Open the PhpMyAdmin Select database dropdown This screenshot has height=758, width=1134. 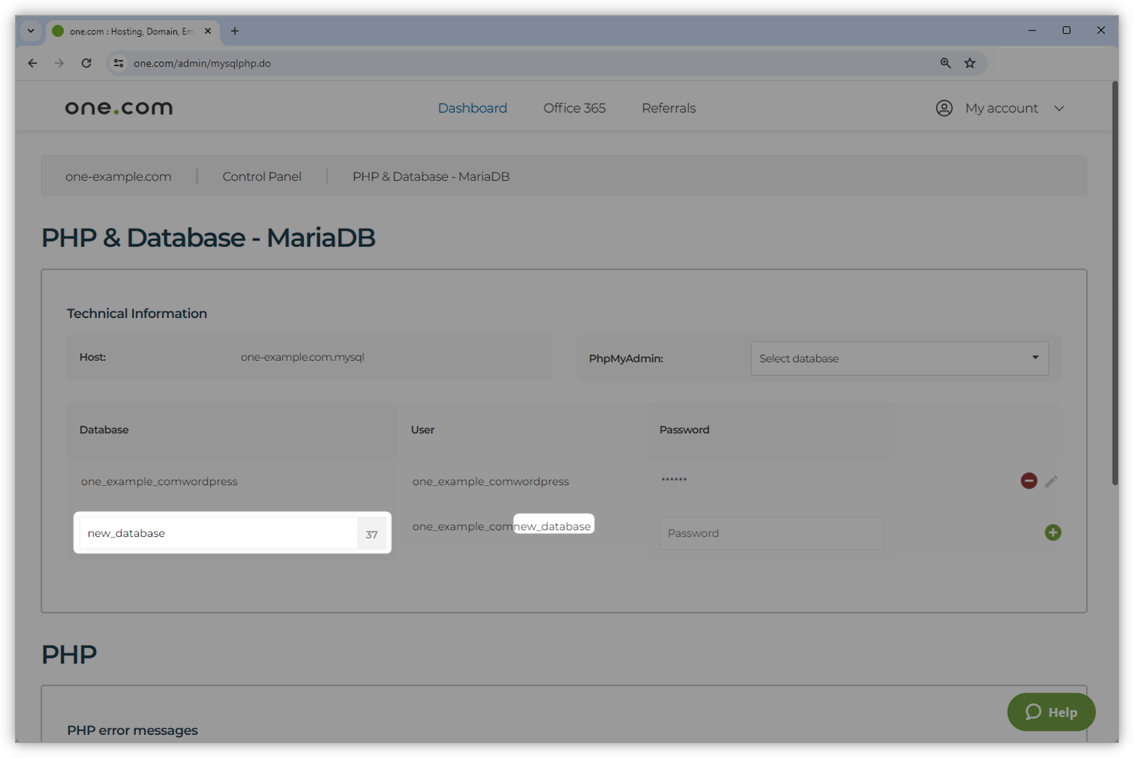(x=899, y=358)
